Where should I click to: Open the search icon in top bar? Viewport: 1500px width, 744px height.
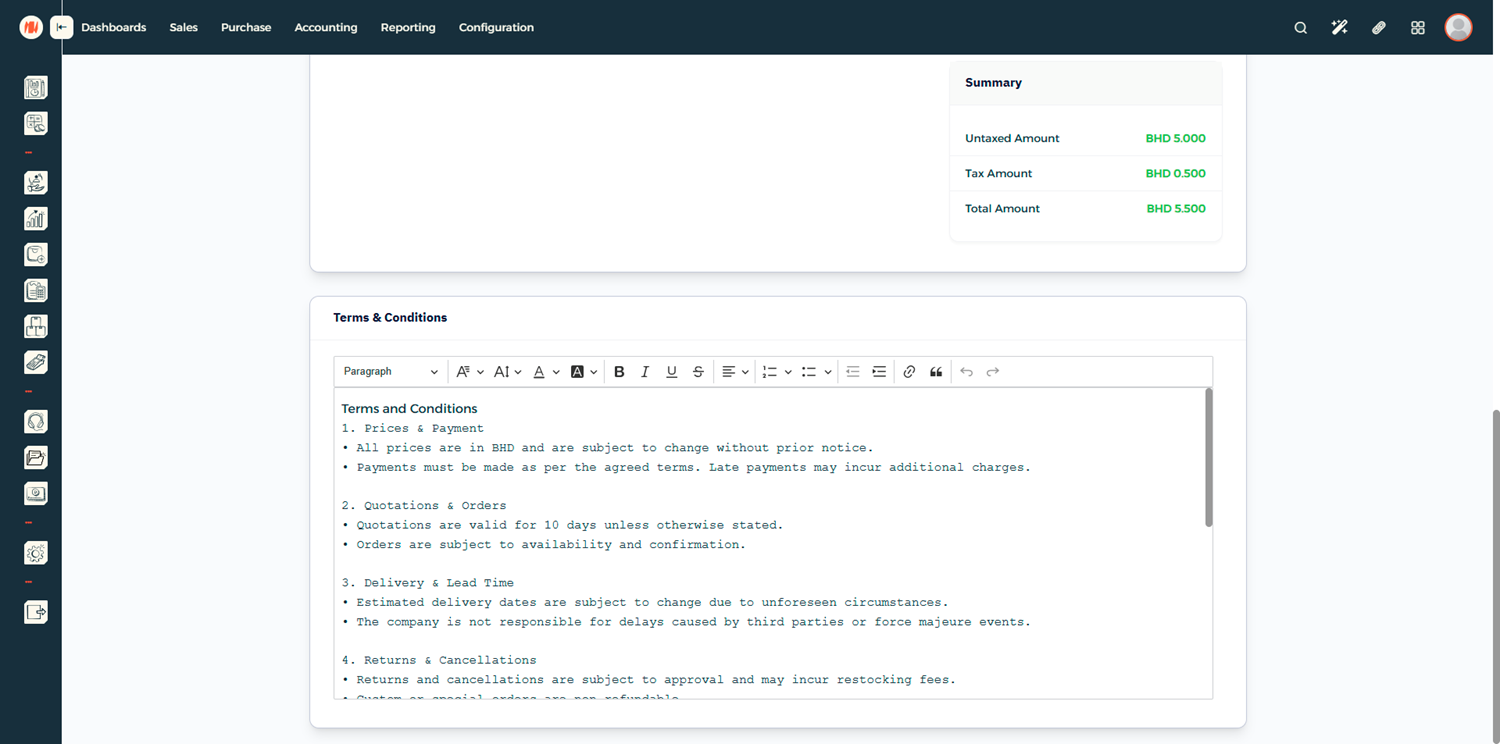(1300, 28)
